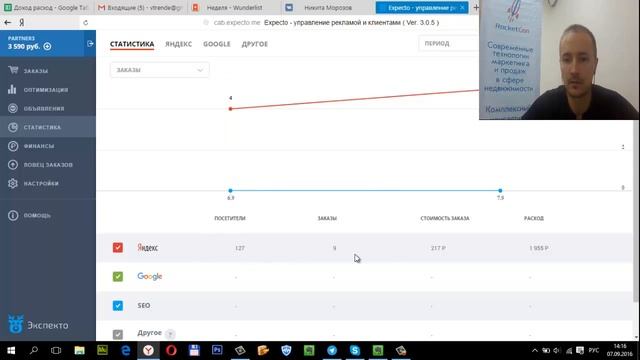Switch to Никита Морозов browser tab

tap(327, 7)
